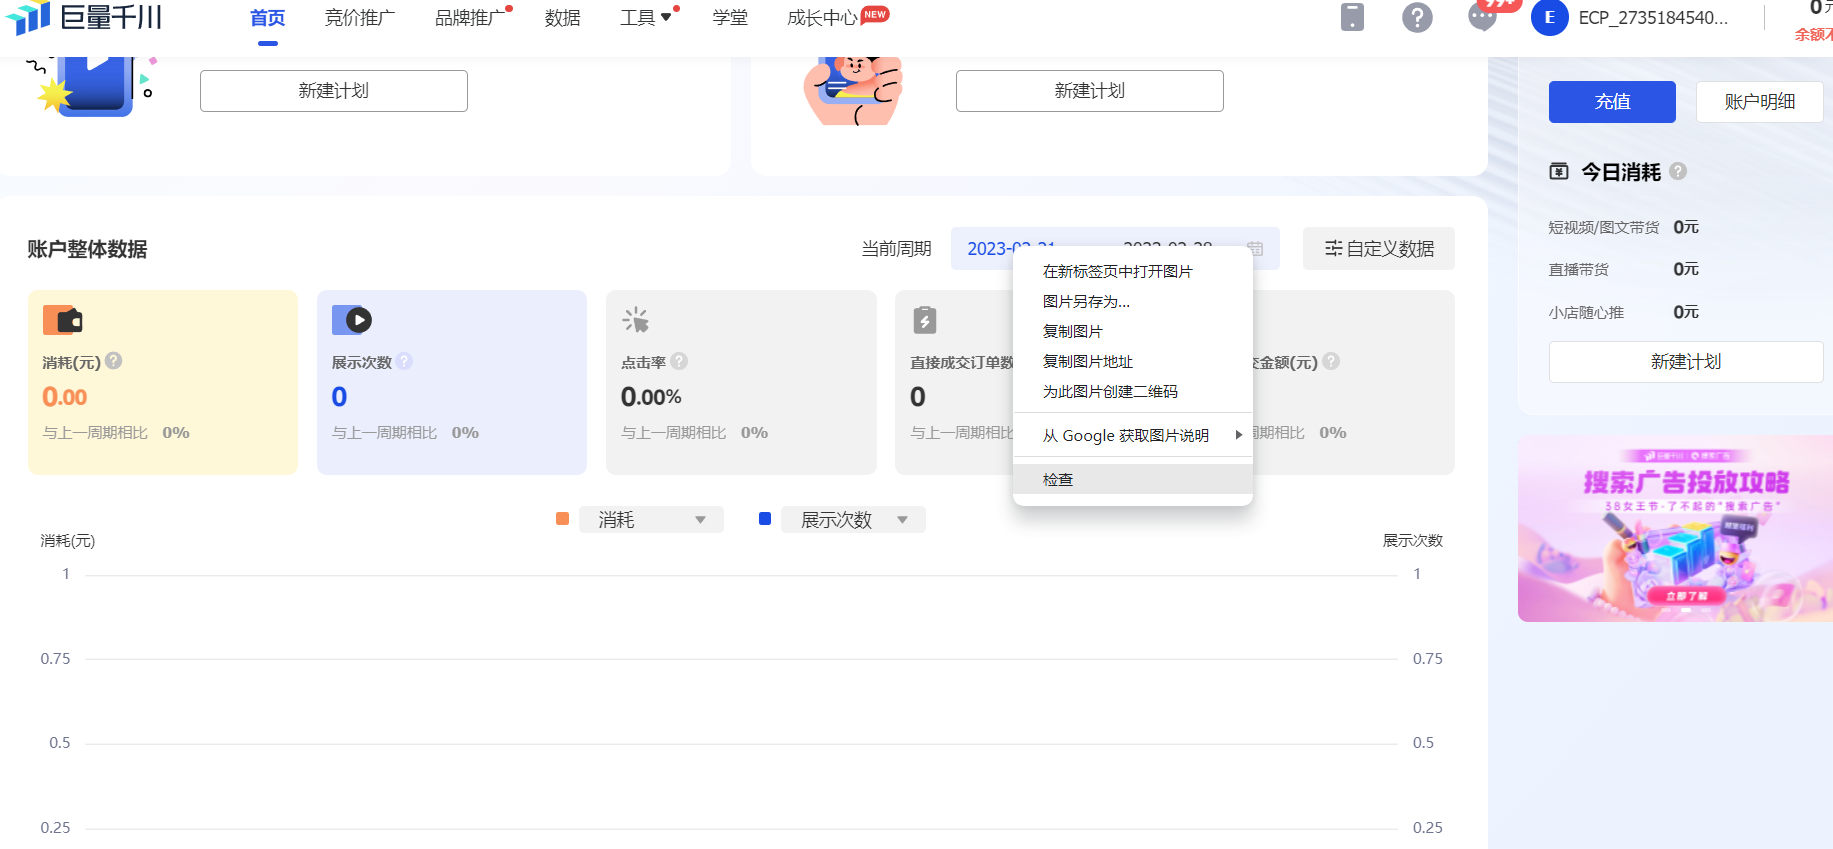Click help icon beside 消耗(元) metric
1833x849 pixels.
pyautogui.click(x=114, y=361)
